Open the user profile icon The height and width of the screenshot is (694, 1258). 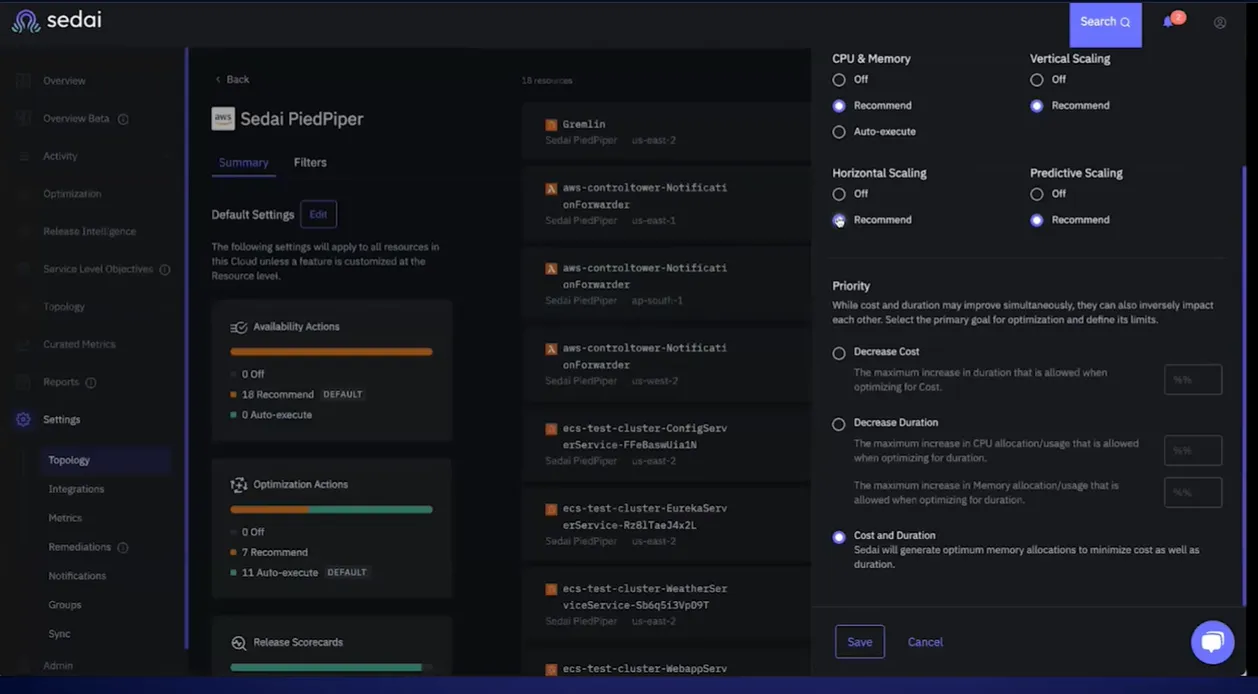tap(1220, 23)
